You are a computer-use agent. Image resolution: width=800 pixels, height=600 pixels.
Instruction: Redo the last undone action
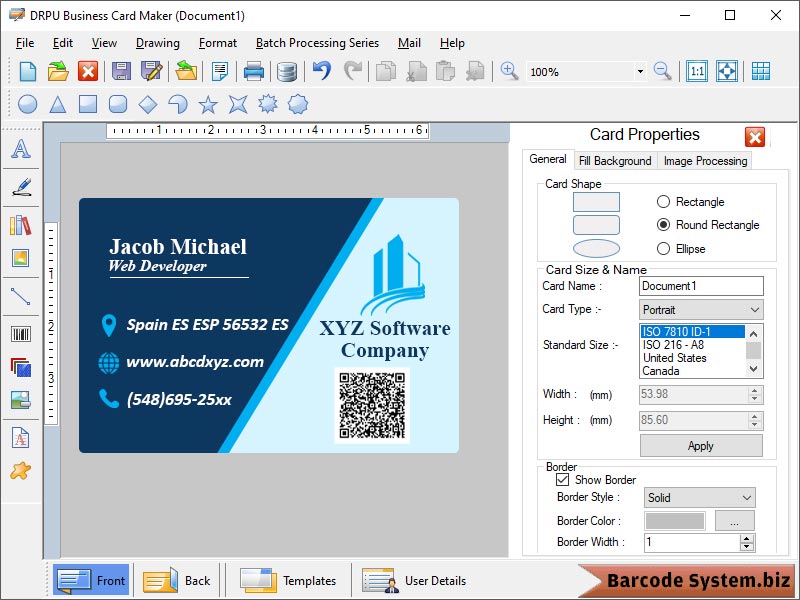point(353,71)
